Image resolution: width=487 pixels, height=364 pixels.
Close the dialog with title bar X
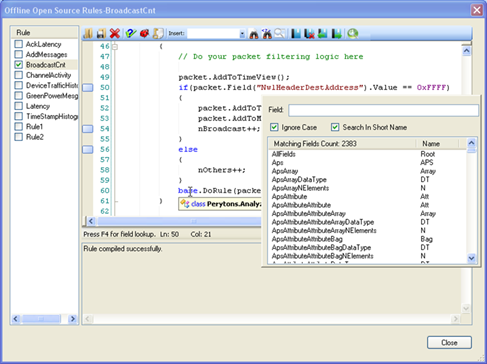(x=477, y=10)
